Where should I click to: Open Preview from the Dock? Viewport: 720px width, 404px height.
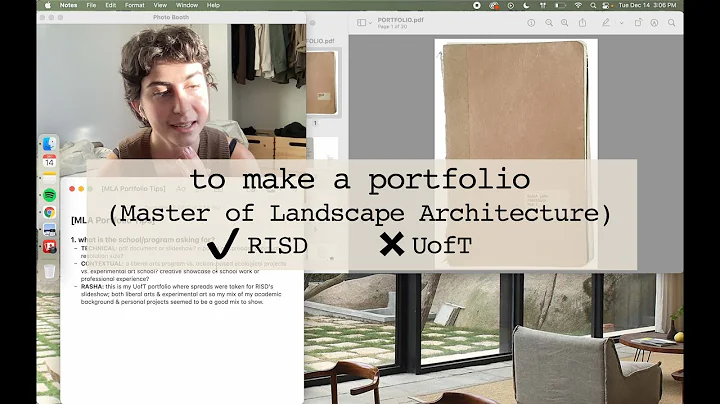(x=49, y=230)
